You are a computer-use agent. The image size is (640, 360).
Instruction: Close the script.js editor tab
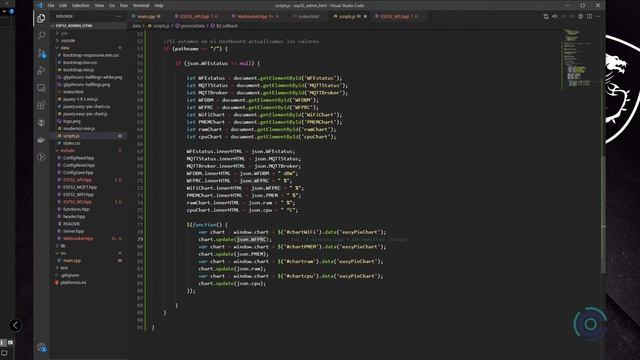click(x=365, y=16)
